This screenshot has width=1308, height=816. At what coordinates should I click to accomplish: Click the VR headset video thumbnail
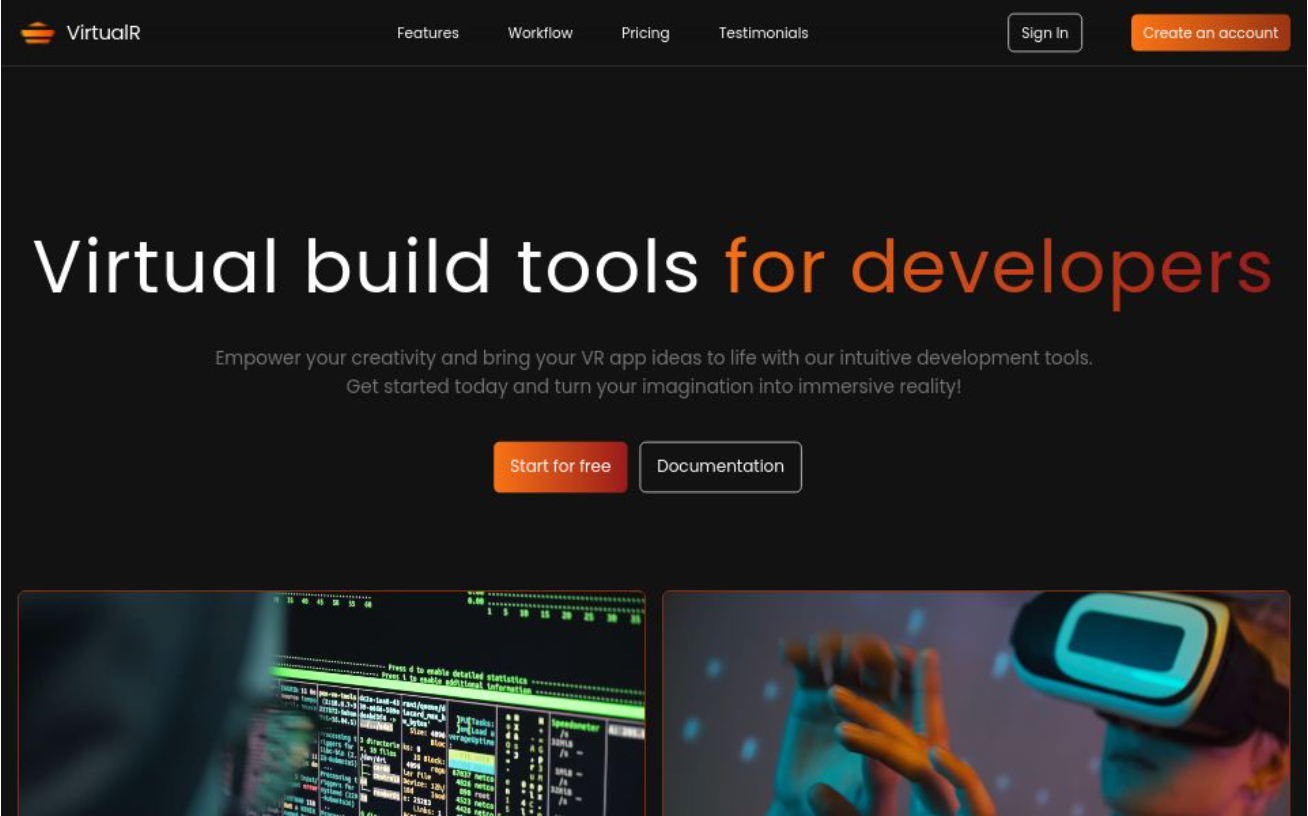coord(976,703)
